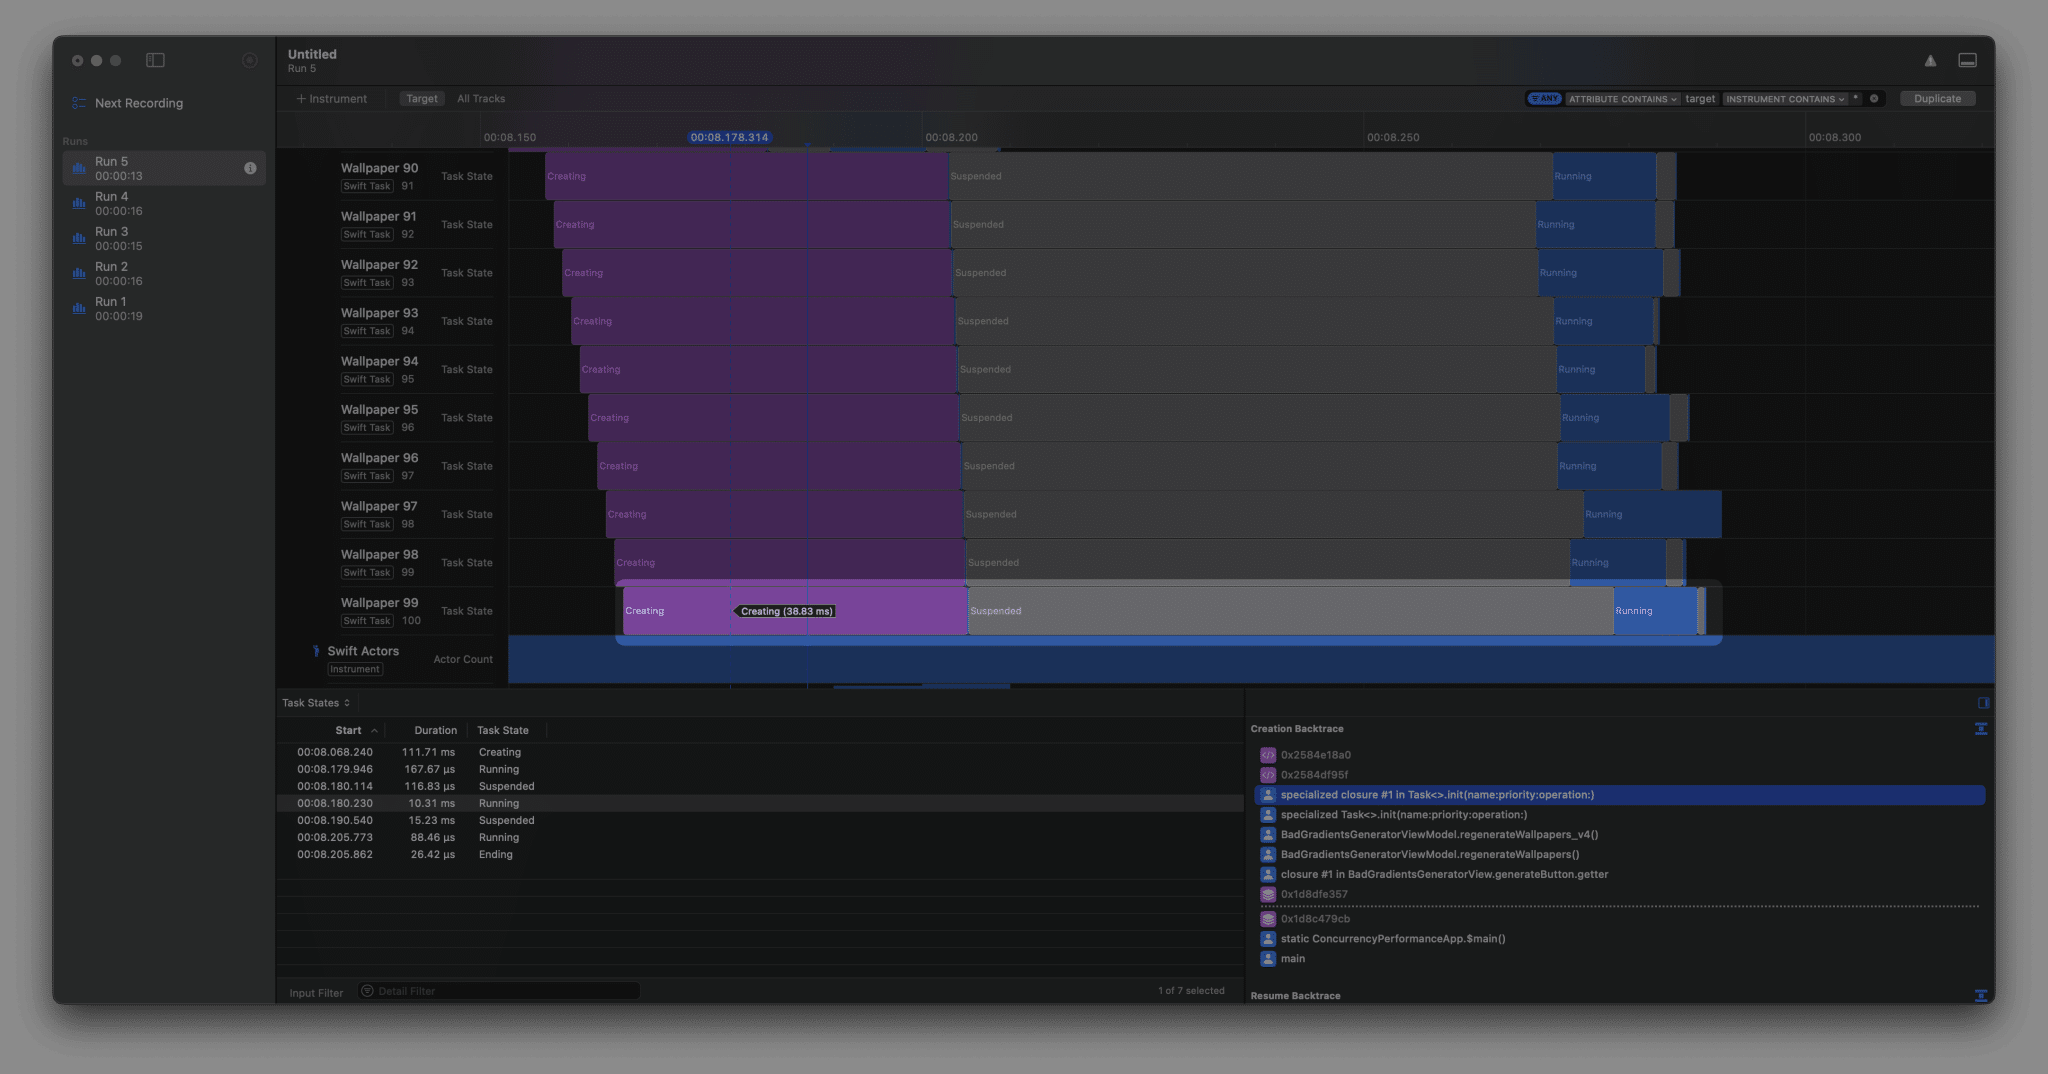Click the Detail Filter input field
Viewport: 2048px width, 1074px height.
[x=500, y=991]
